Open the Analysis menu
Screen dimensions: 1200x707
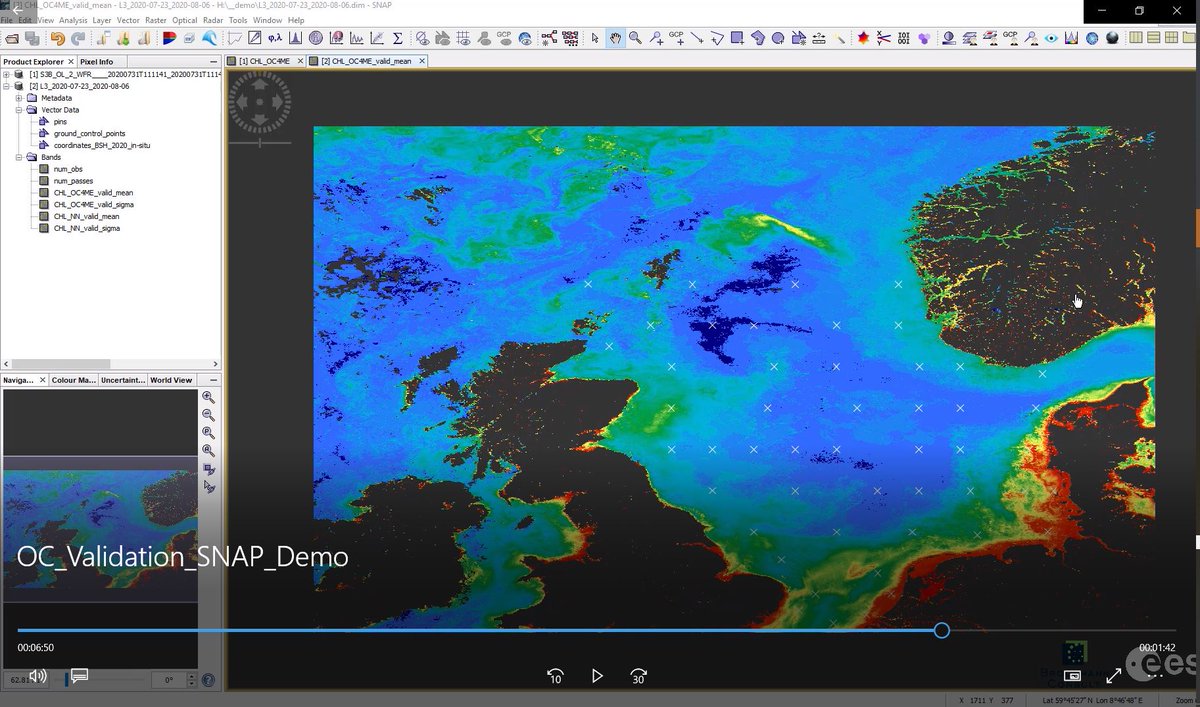tap(73, 20)
